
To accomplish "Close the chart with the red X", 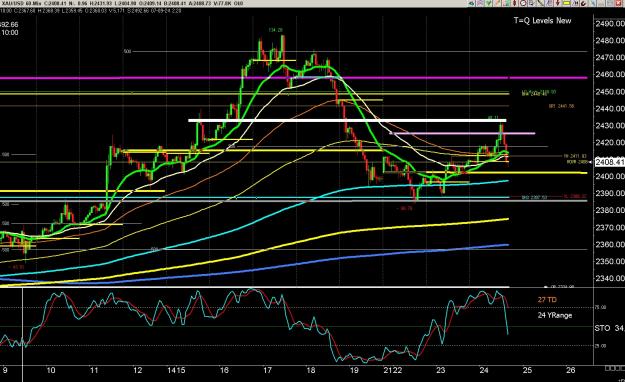I will 618,4.
